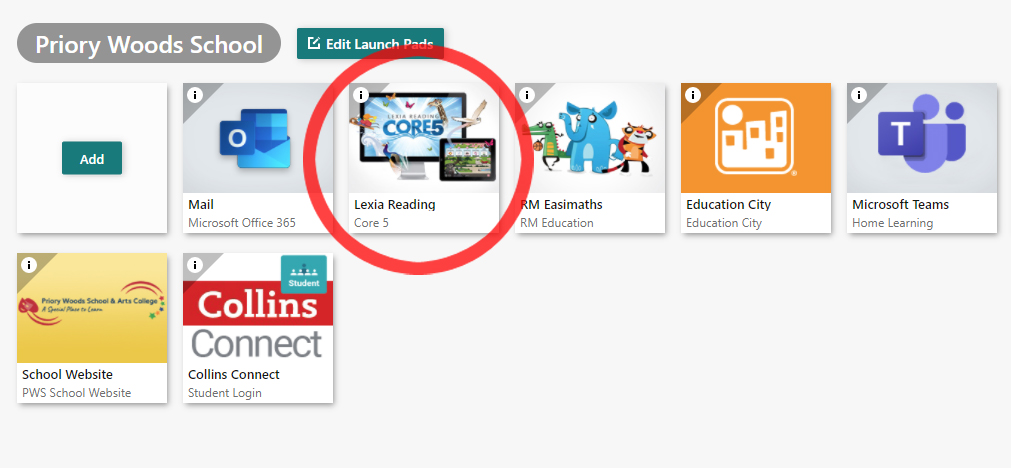Show info for Microsoft Teams tile
The image size is (1011, 468).
859,95
